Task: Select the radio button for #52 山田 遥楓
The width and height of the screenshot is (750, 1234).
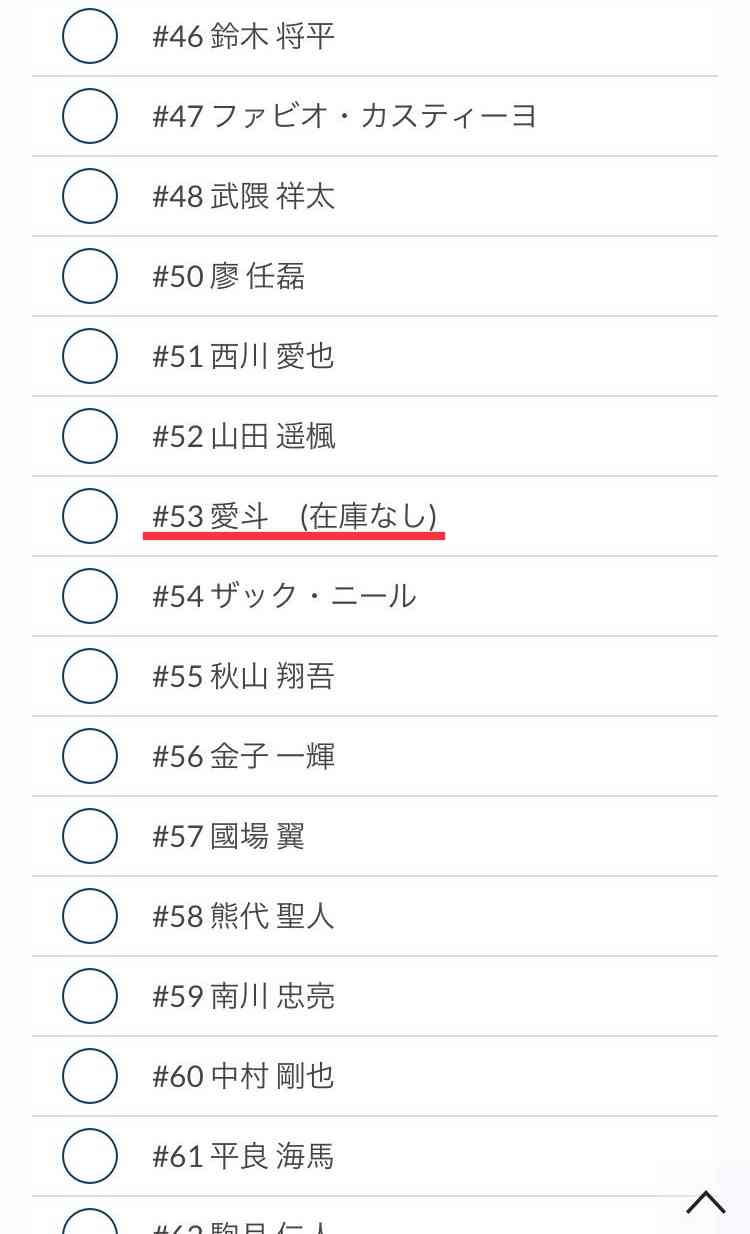Action: coord(88,436)
